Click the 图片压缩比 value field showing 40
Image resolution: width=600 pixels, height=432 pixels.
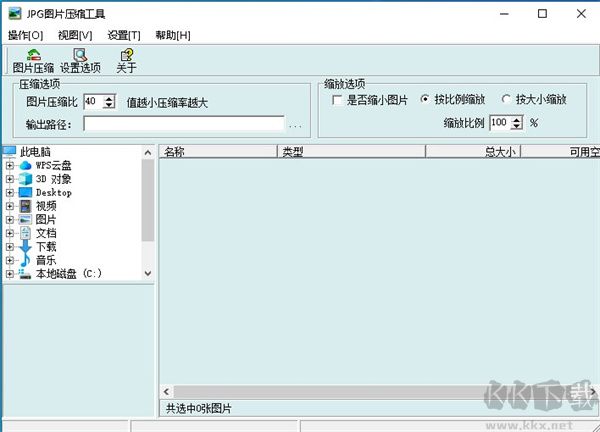94,101
